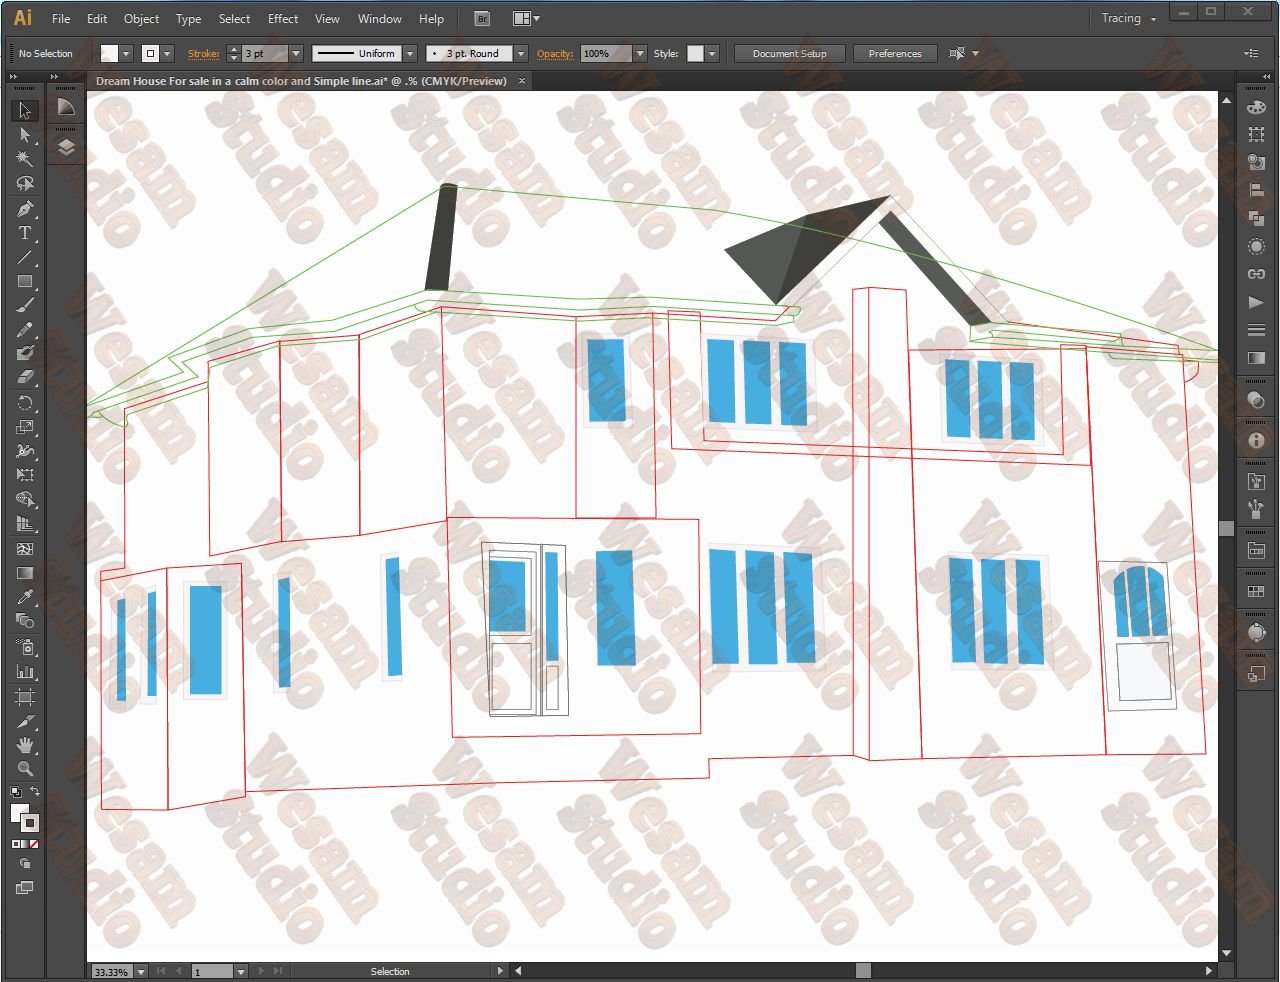Viewport: 1280px width, 982px height.
Task: Open the 3 pt. Round brush dropdown
Action: coord(521,54)
